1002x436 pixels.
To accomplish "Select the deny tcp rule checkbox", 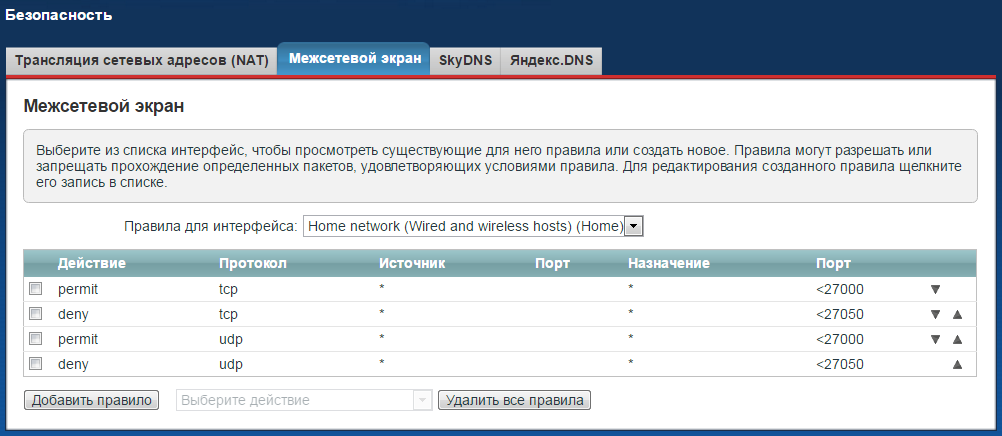I will pyautogui.click(x=36, y=314).
